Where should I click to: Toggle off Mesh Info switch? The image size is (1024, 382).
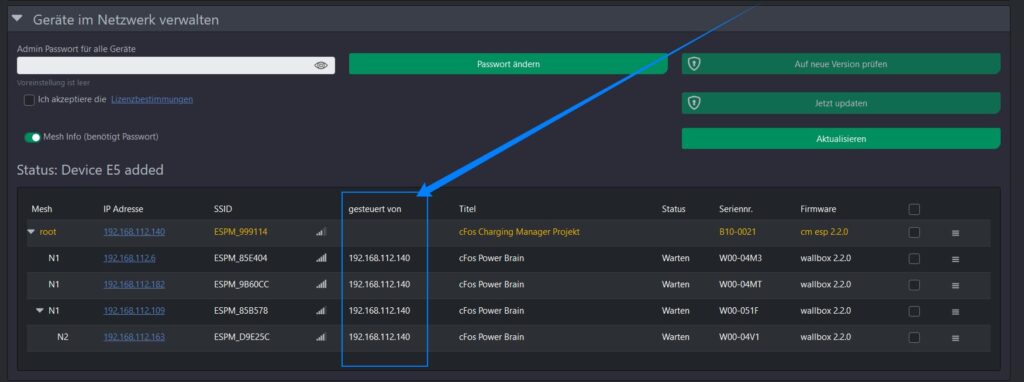pos(32,137)
